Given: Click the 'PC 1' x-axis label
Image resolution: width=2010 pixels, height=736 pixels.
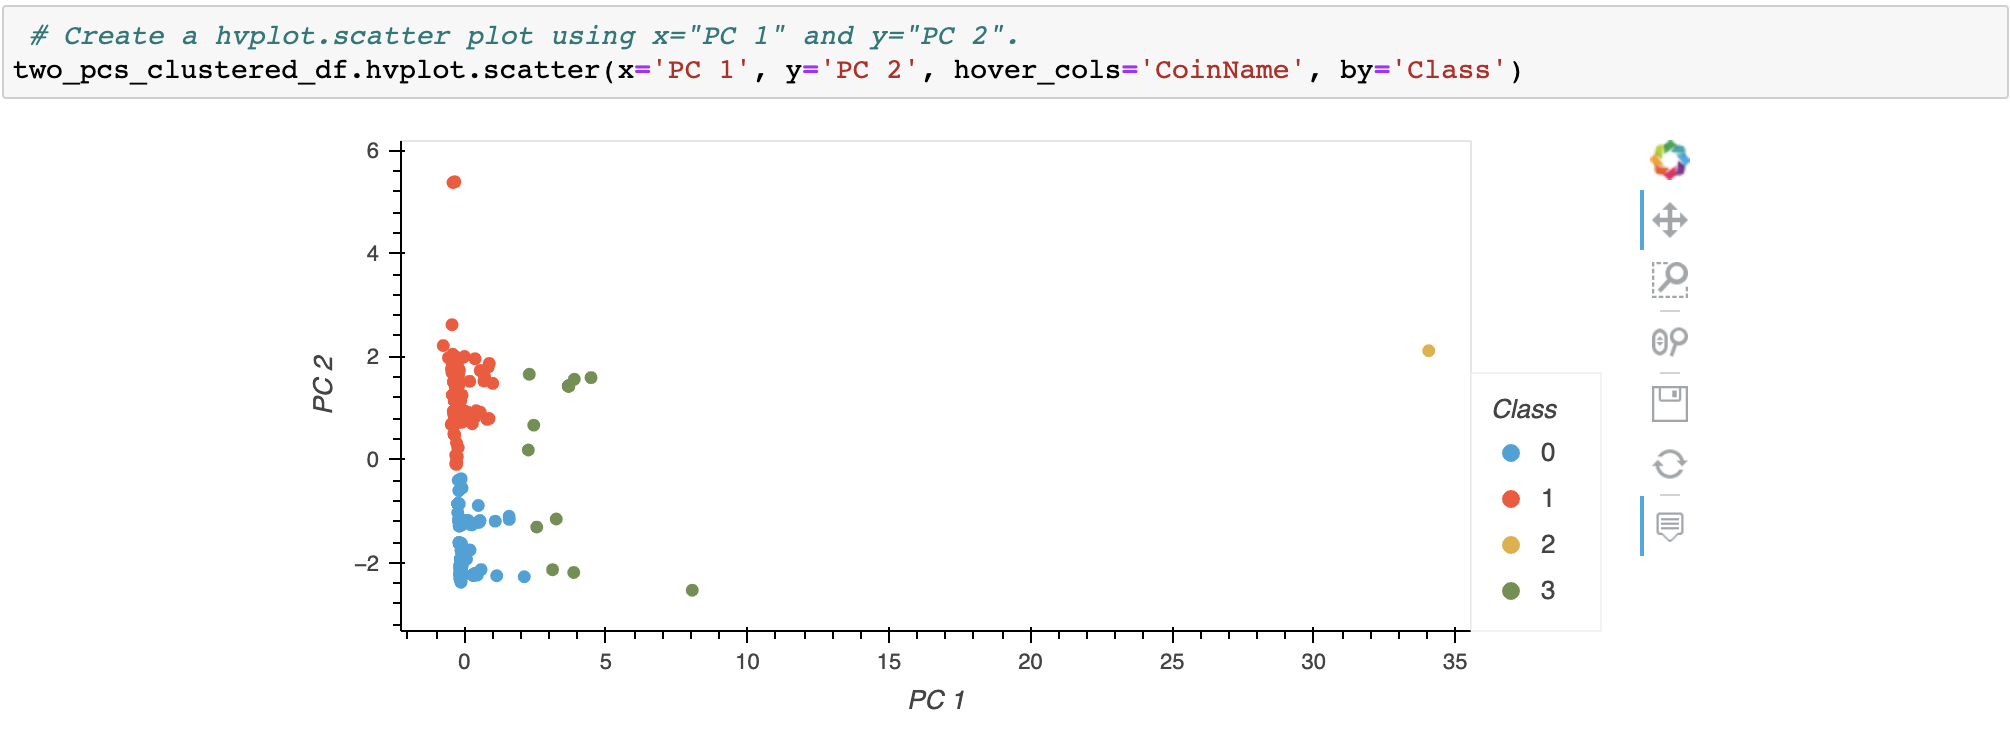Looking at the screenshot, I should point(936,700).
